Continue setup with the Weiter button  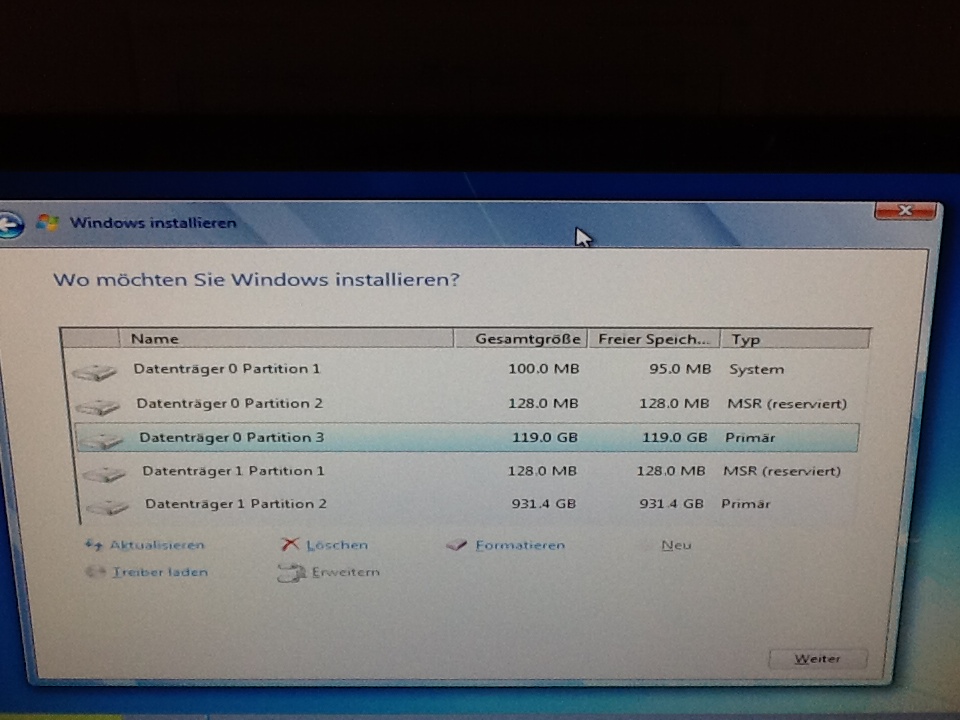click(817, 659)
